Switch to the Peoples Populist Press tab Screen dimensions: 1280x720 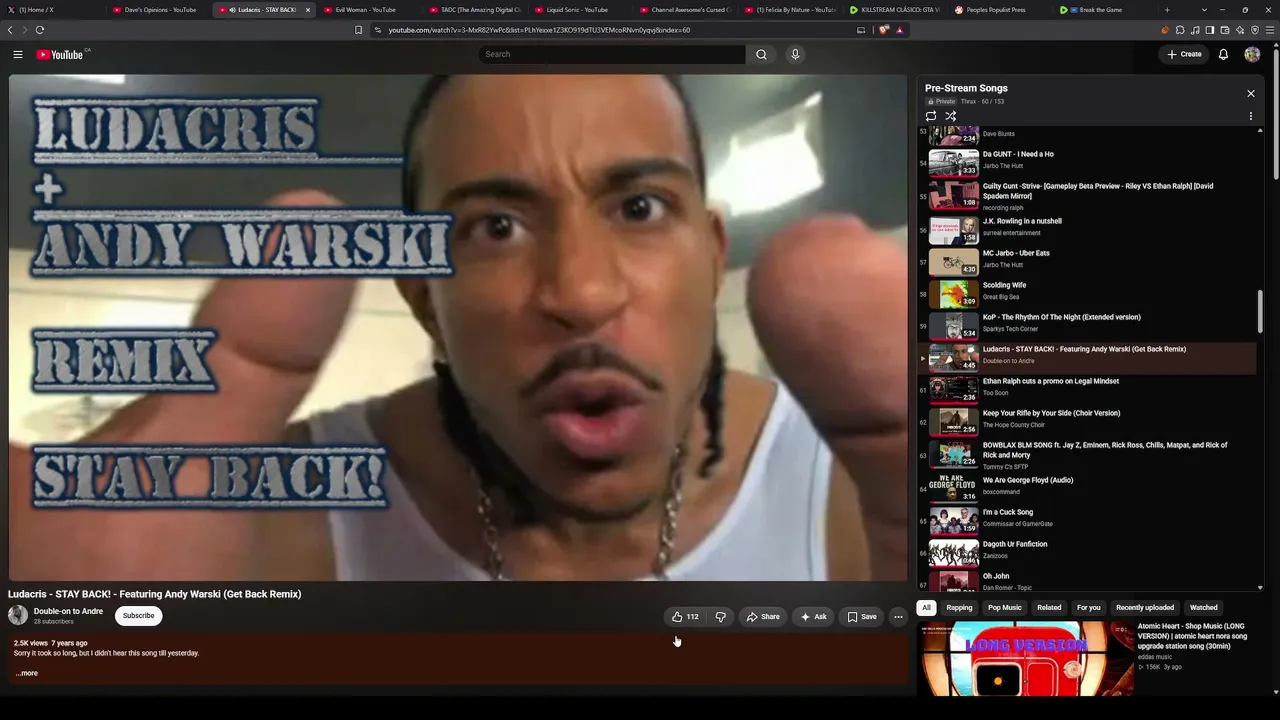(995, 10)
